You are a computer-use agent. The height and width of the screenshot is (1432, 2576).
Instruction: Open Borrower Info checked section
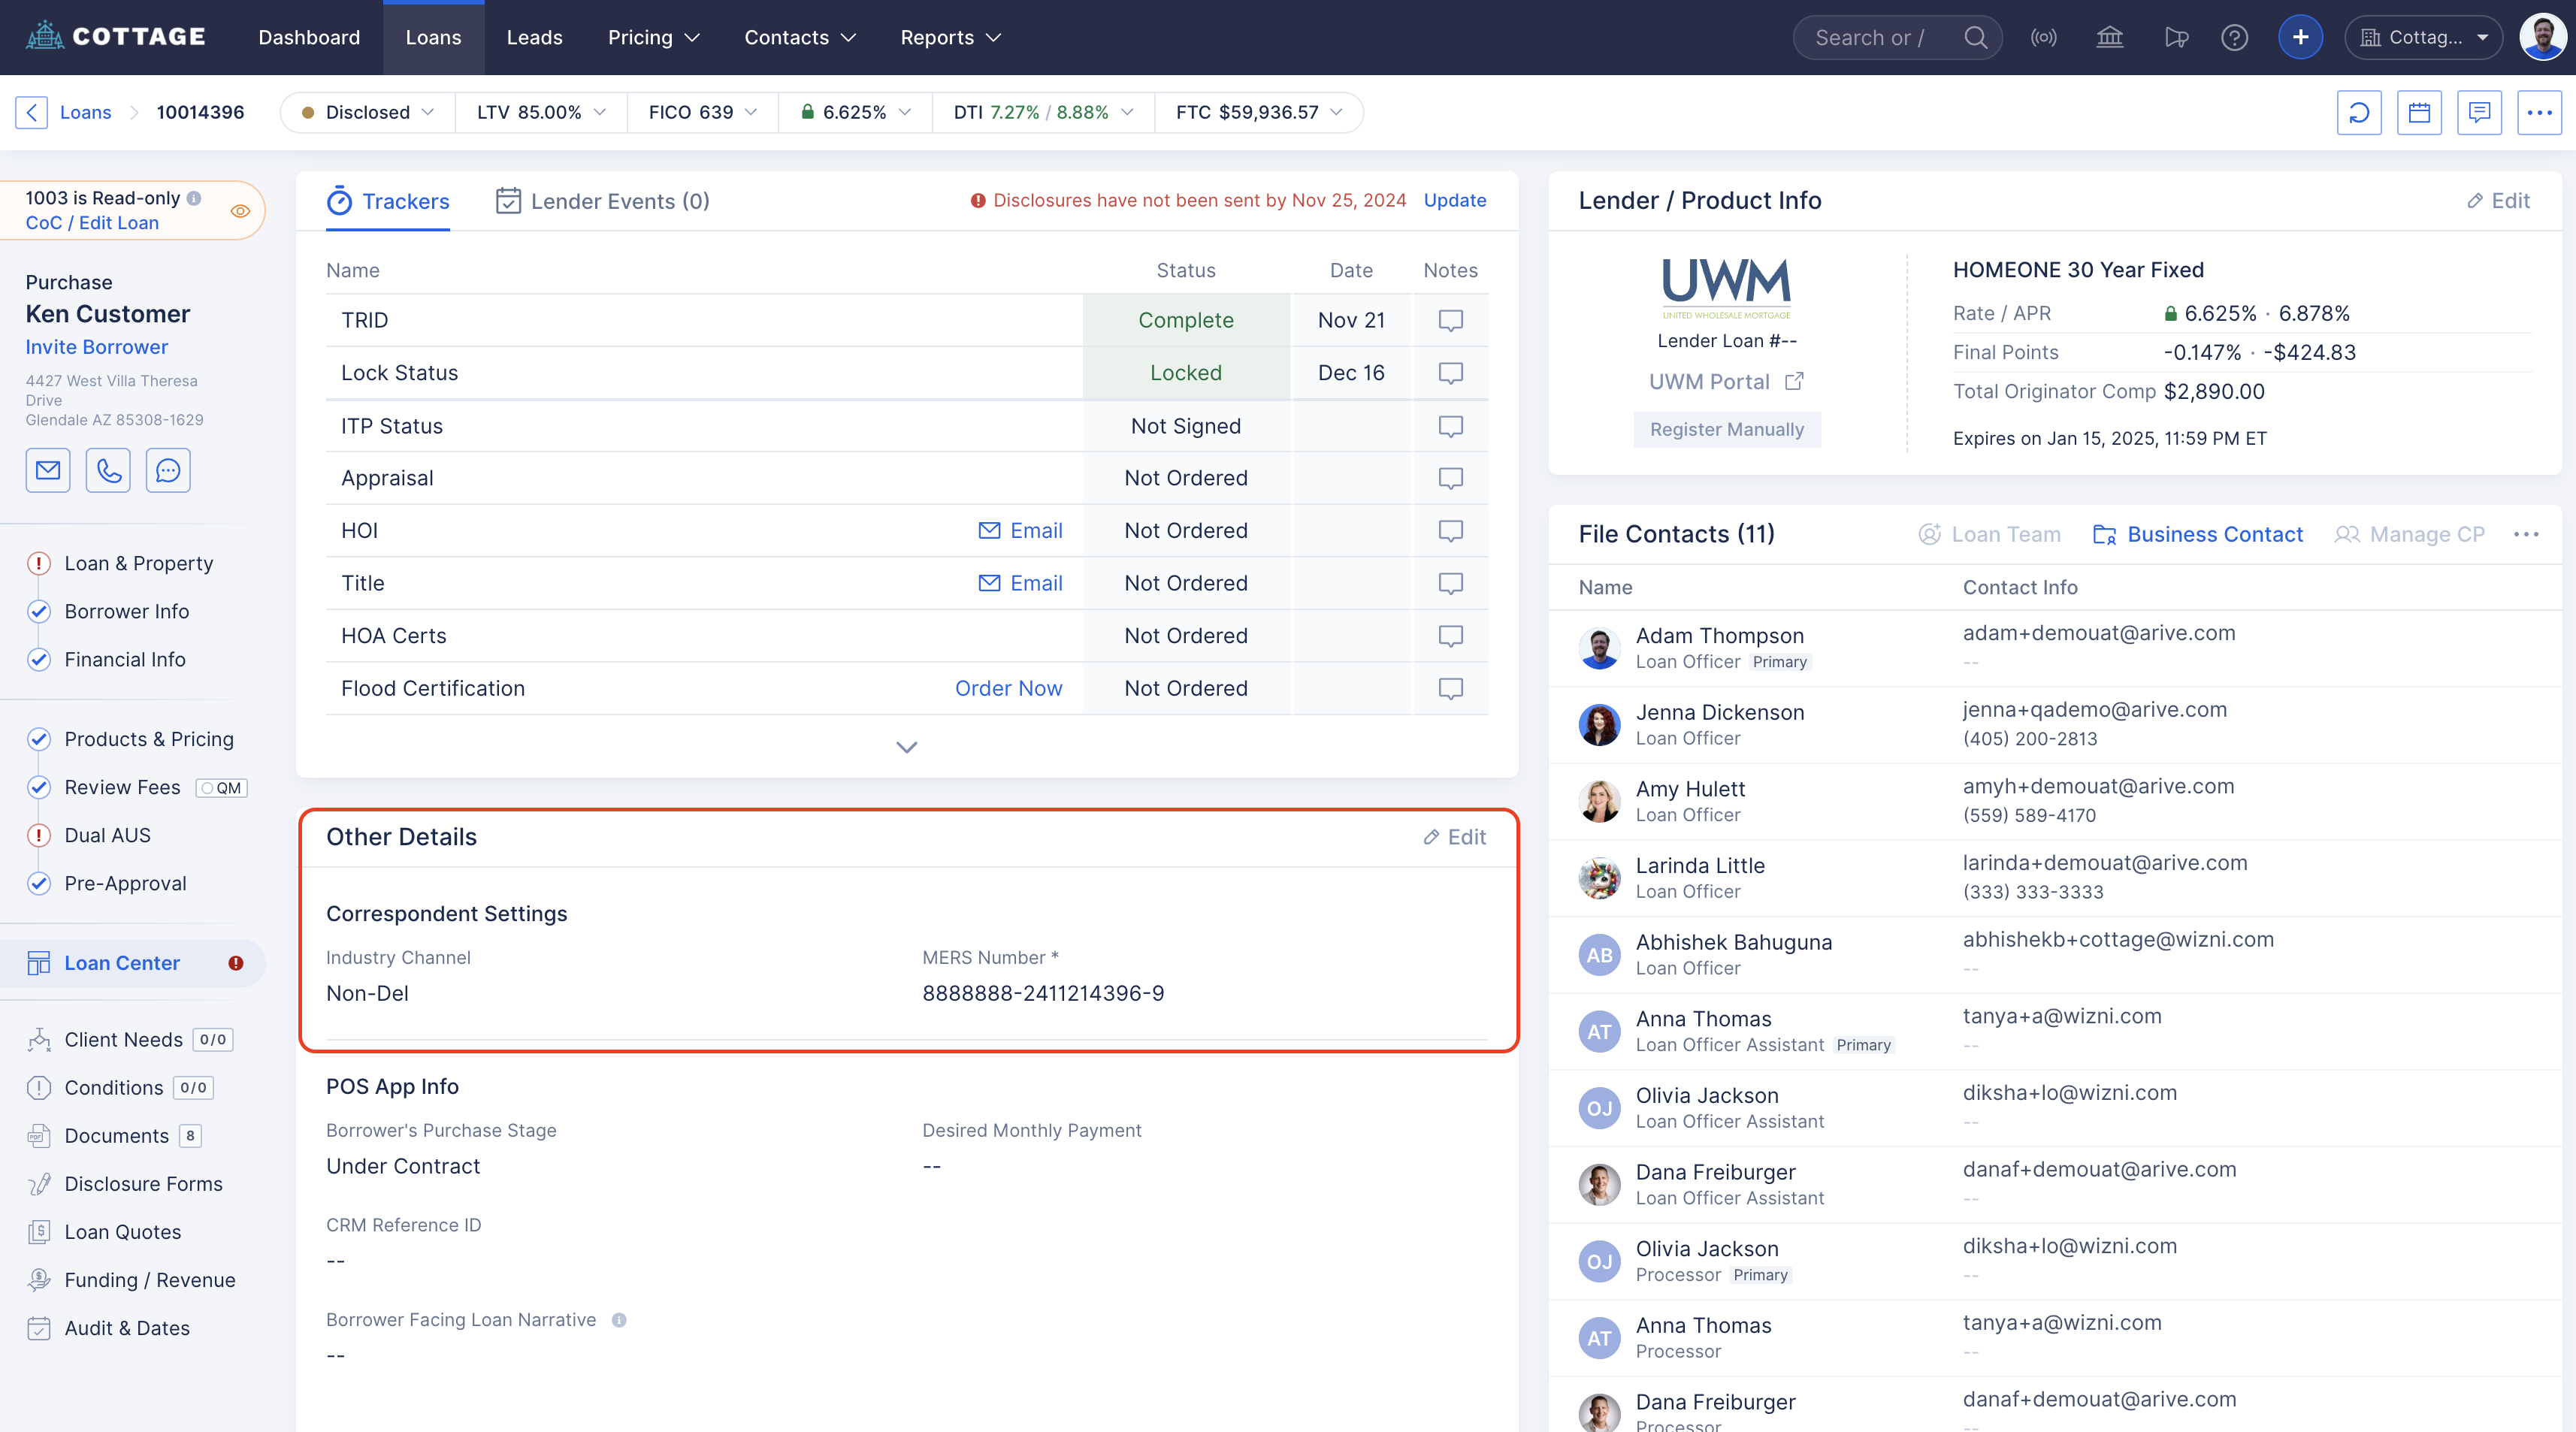point(126,611)
